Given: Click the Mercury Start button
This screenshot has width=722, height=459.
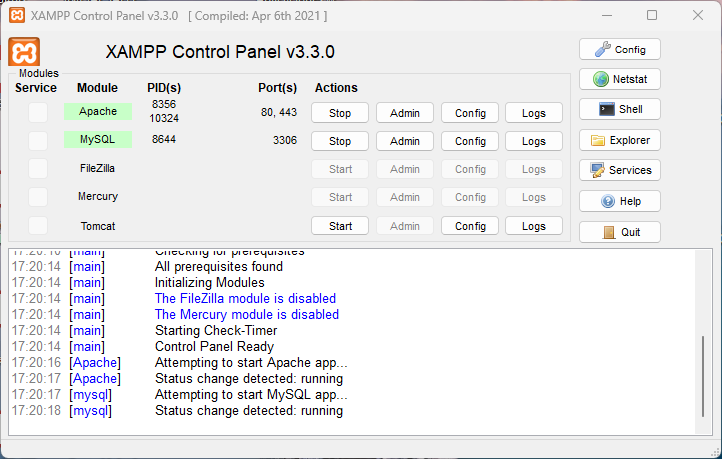Looking at the screenshot, I should (x=340, y=197).
